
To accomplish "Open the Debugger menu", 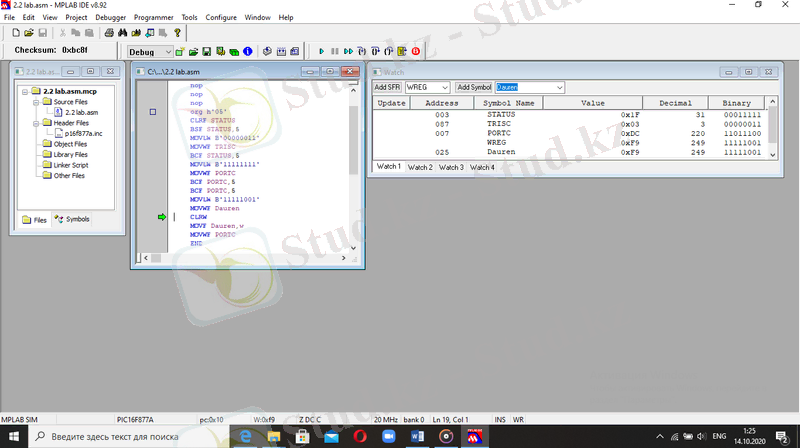I will 110,18.
